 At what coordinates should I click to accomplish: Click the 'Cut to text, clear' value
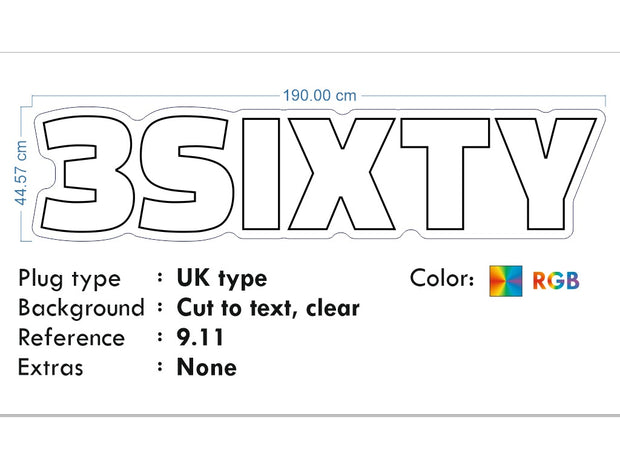pyautogui.click(x=268, y=308)
